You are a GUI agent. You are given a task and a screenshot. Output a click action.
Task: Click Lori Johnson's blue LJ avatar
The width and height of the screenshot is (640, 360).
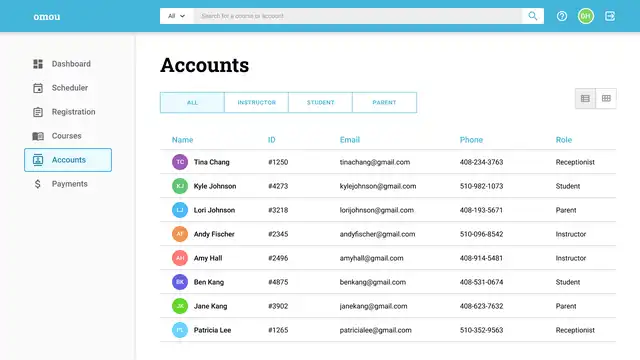tap(180, 210)
